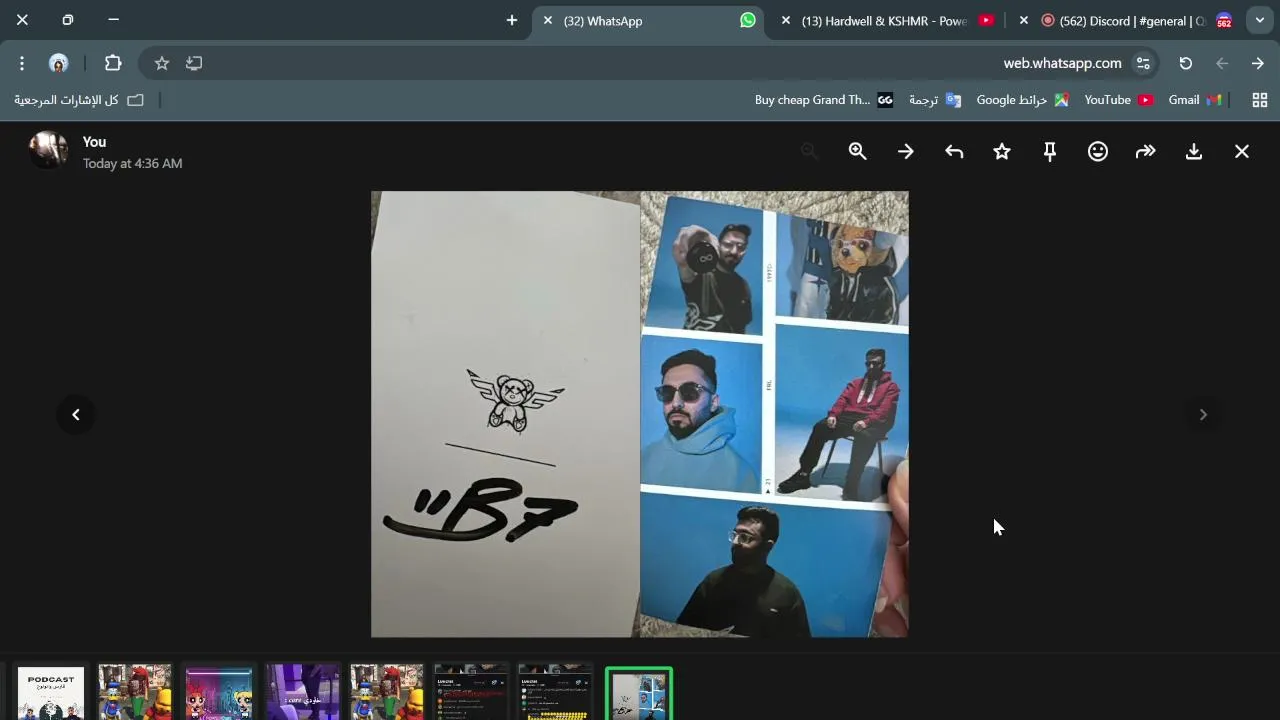Show previous media with left chevron
Viewport: 1280px width, 720px height.
point(76,414)
